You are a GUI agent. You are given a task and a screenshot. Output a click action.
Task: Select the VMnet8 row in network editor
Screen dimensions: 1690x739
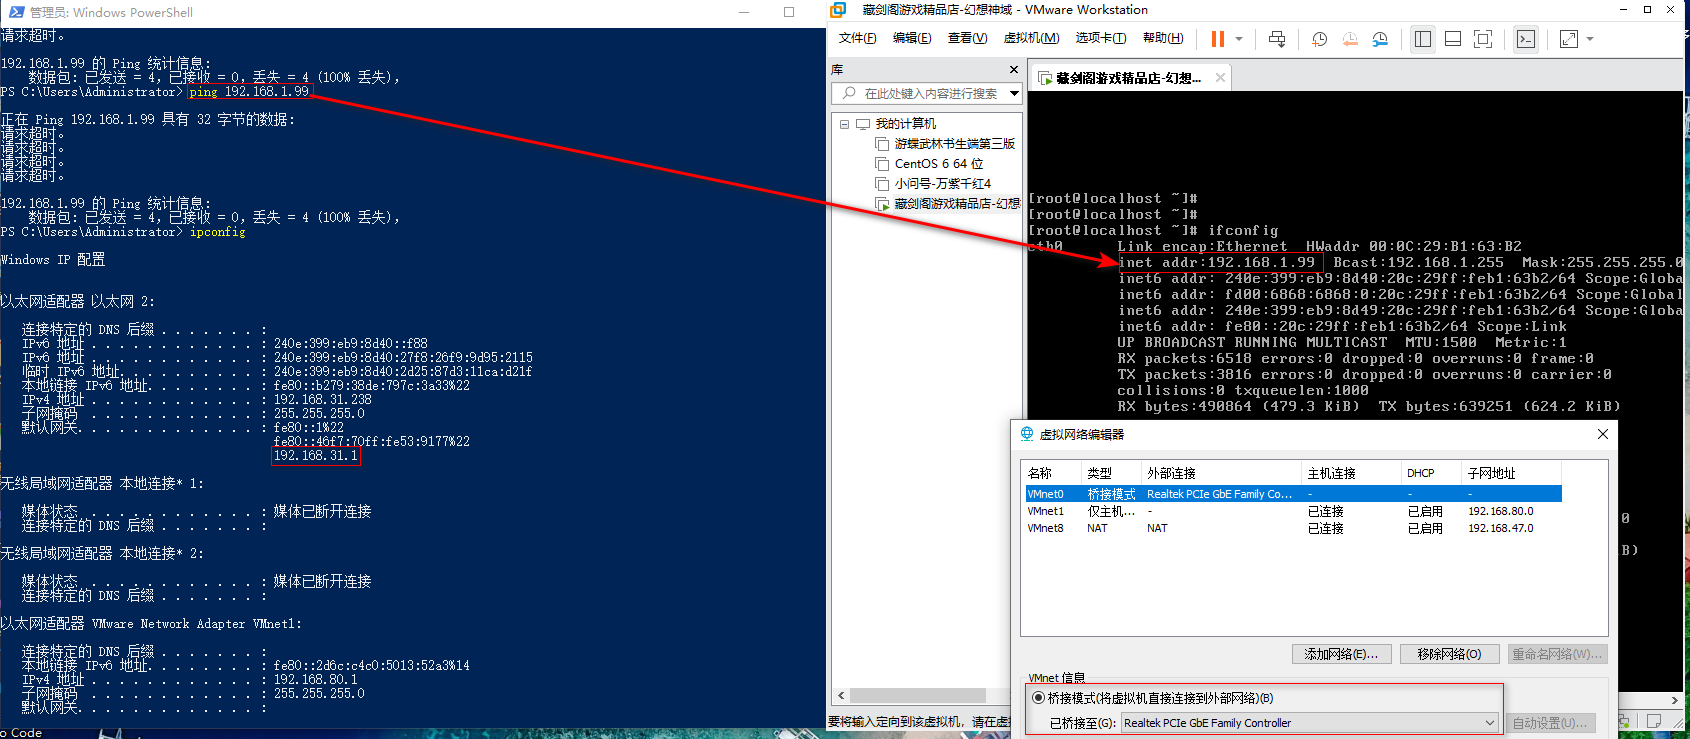[1294, 528]
